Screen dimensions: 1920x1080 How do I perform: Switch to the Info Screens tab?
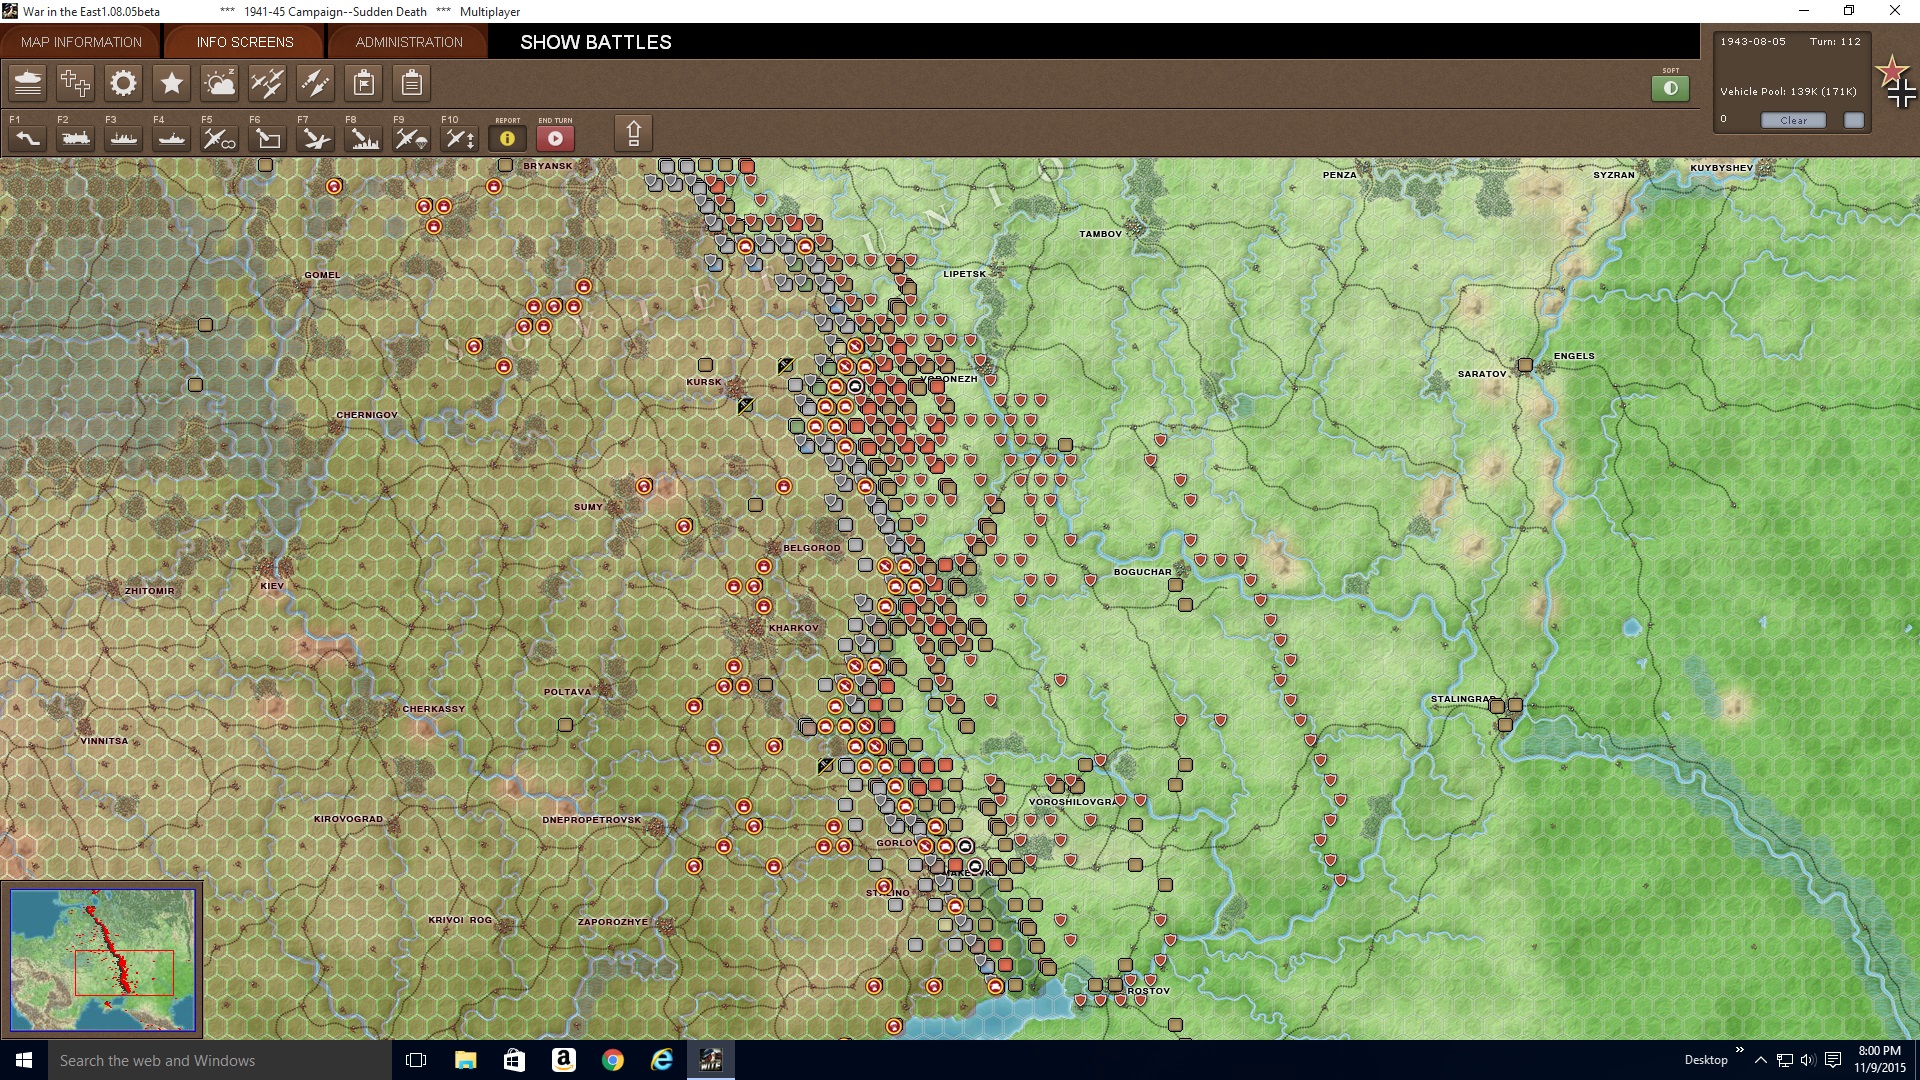pyautogui.click(x=245, y=42)
